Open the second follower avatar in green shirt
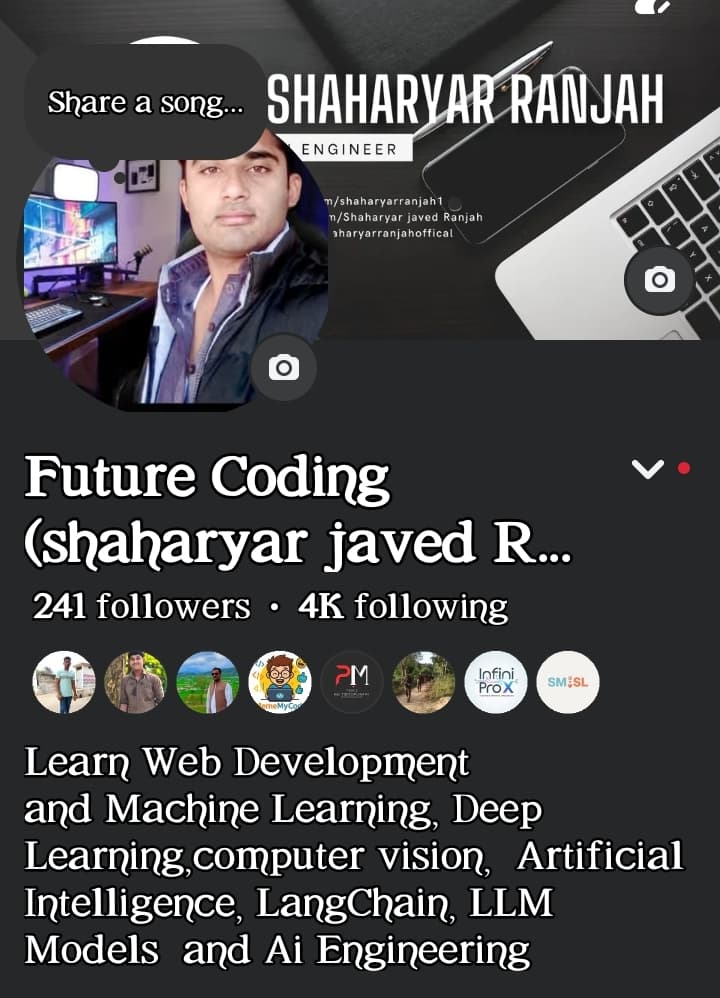This screenshot has height=998, width=720. pyautogui.click(x=136, y=682)
